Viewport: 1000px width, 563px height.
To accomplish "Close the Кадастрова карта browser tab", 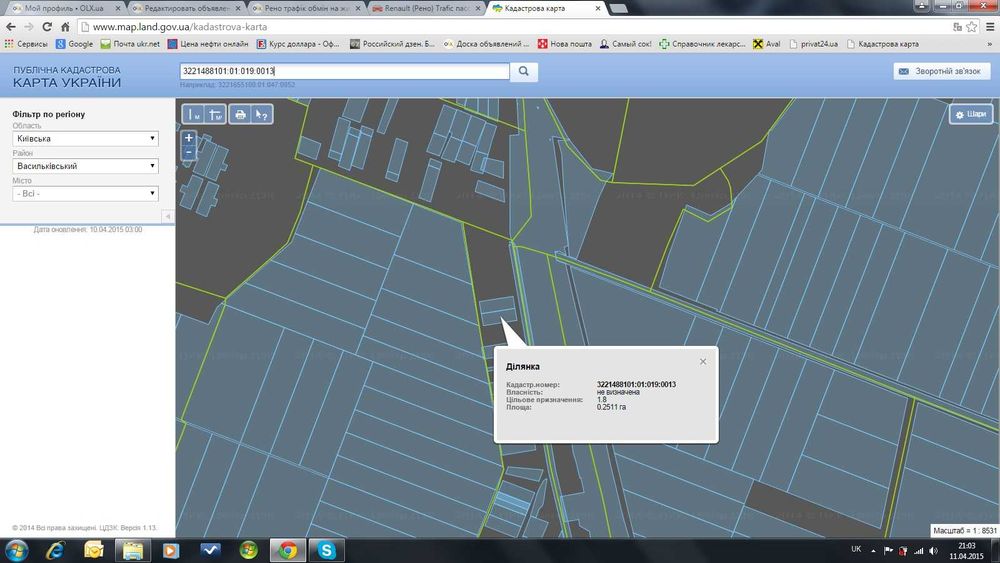I will [x=598, y=8].
